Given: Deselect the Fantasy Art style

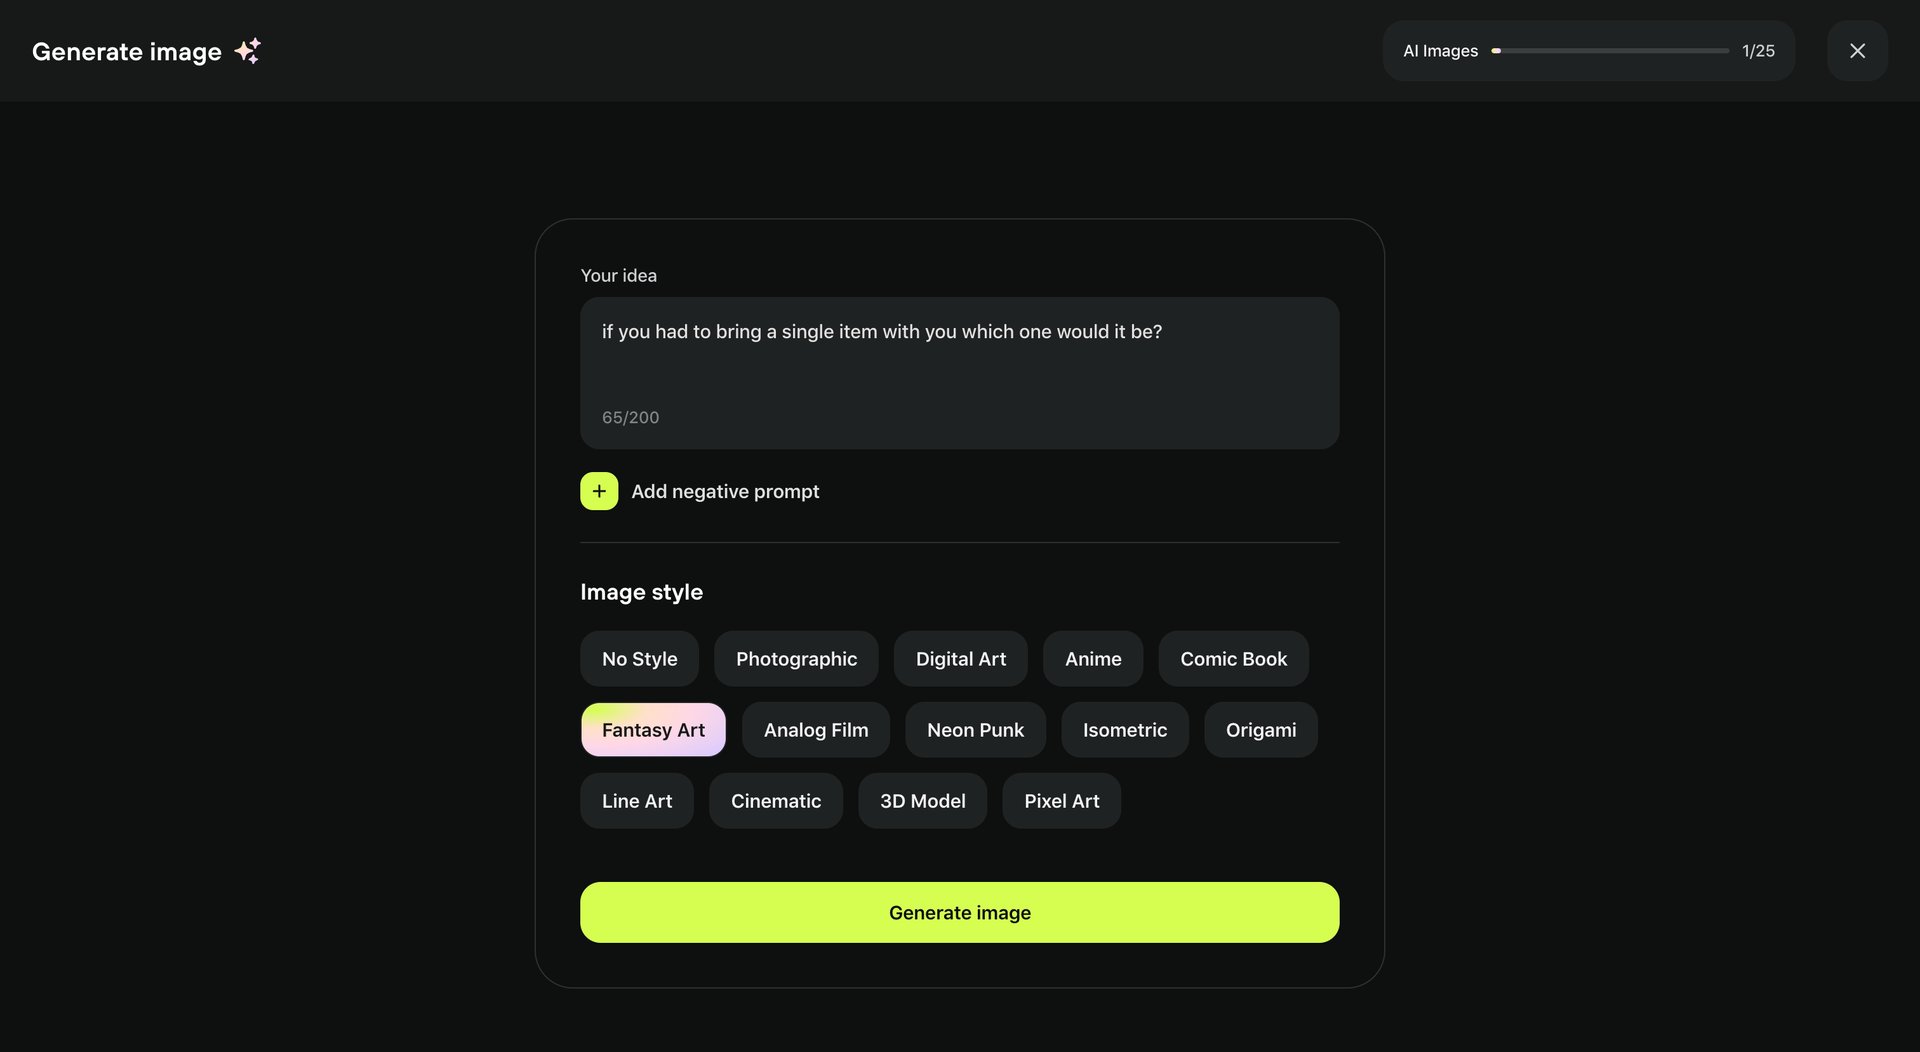Looking at the screenshot, I should coord(653,729).
